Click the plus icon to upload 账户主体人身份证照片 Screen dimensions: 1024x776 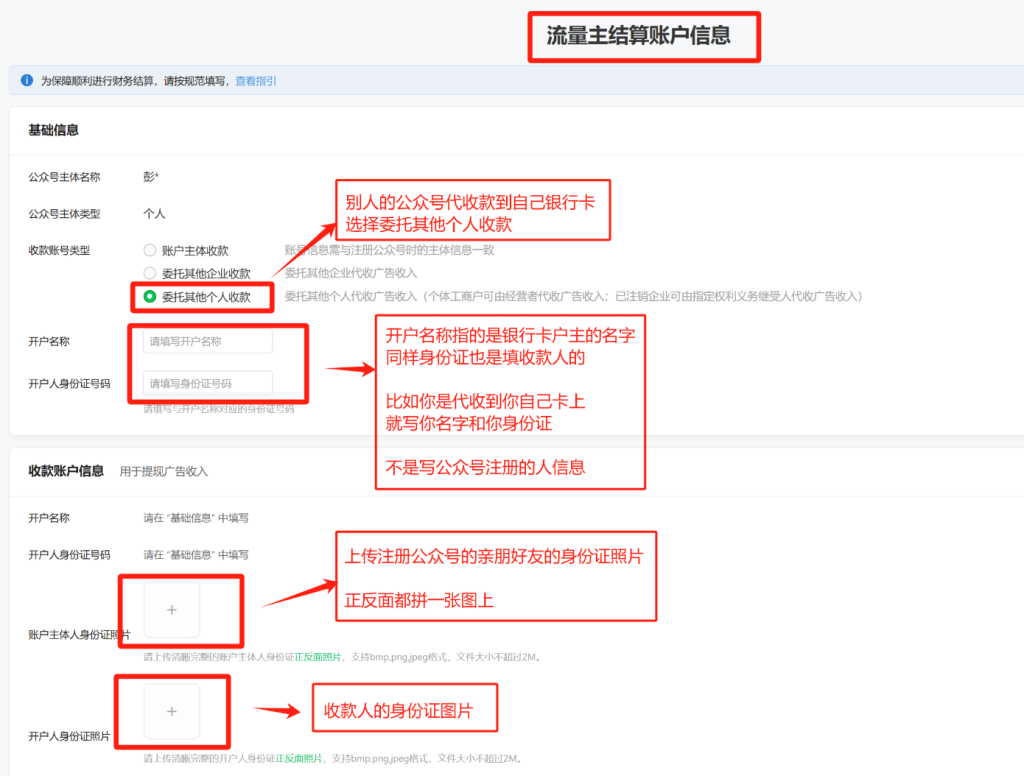[171, 610]
